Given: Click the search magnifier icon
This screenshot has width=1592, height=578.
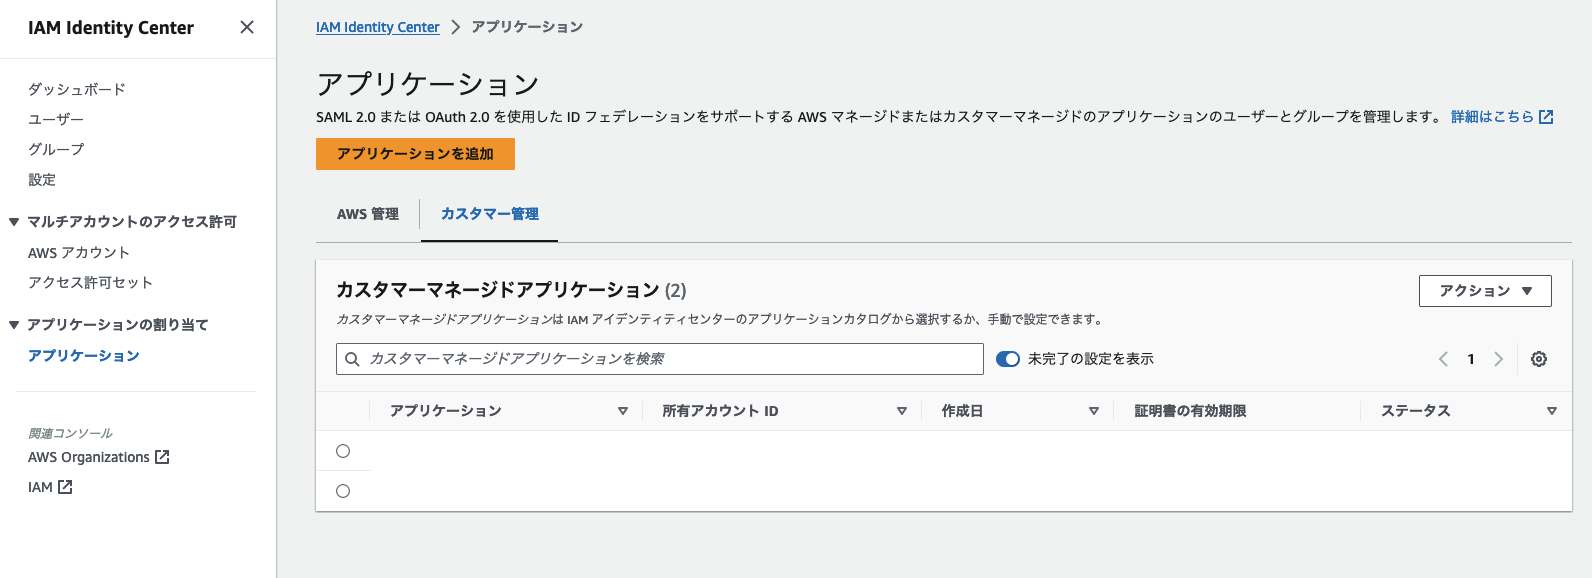Looking at the screenshot, I should tap(352, 359).
